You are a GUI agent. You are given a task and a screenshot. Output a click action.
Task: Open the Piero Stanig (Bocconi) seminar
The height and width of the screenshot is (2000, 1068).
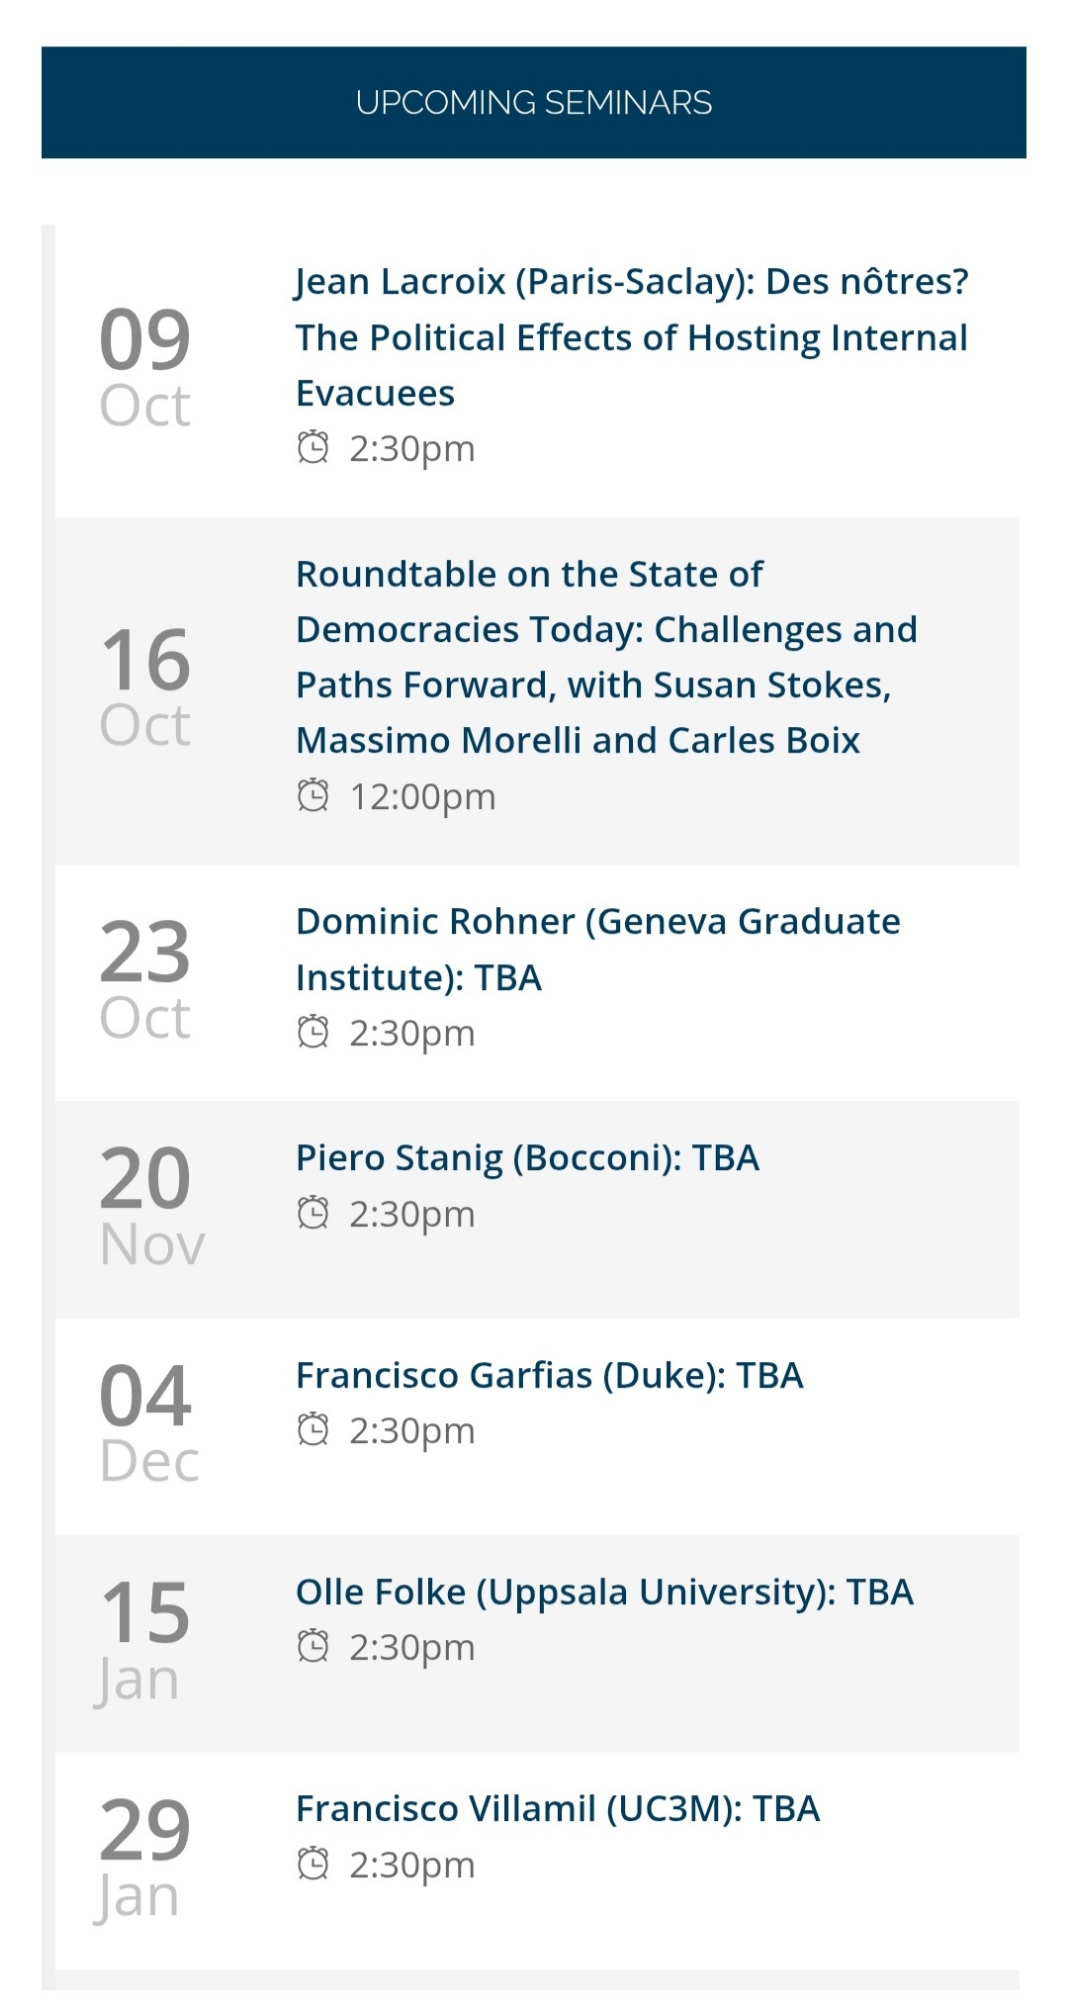click(527, 1157)
